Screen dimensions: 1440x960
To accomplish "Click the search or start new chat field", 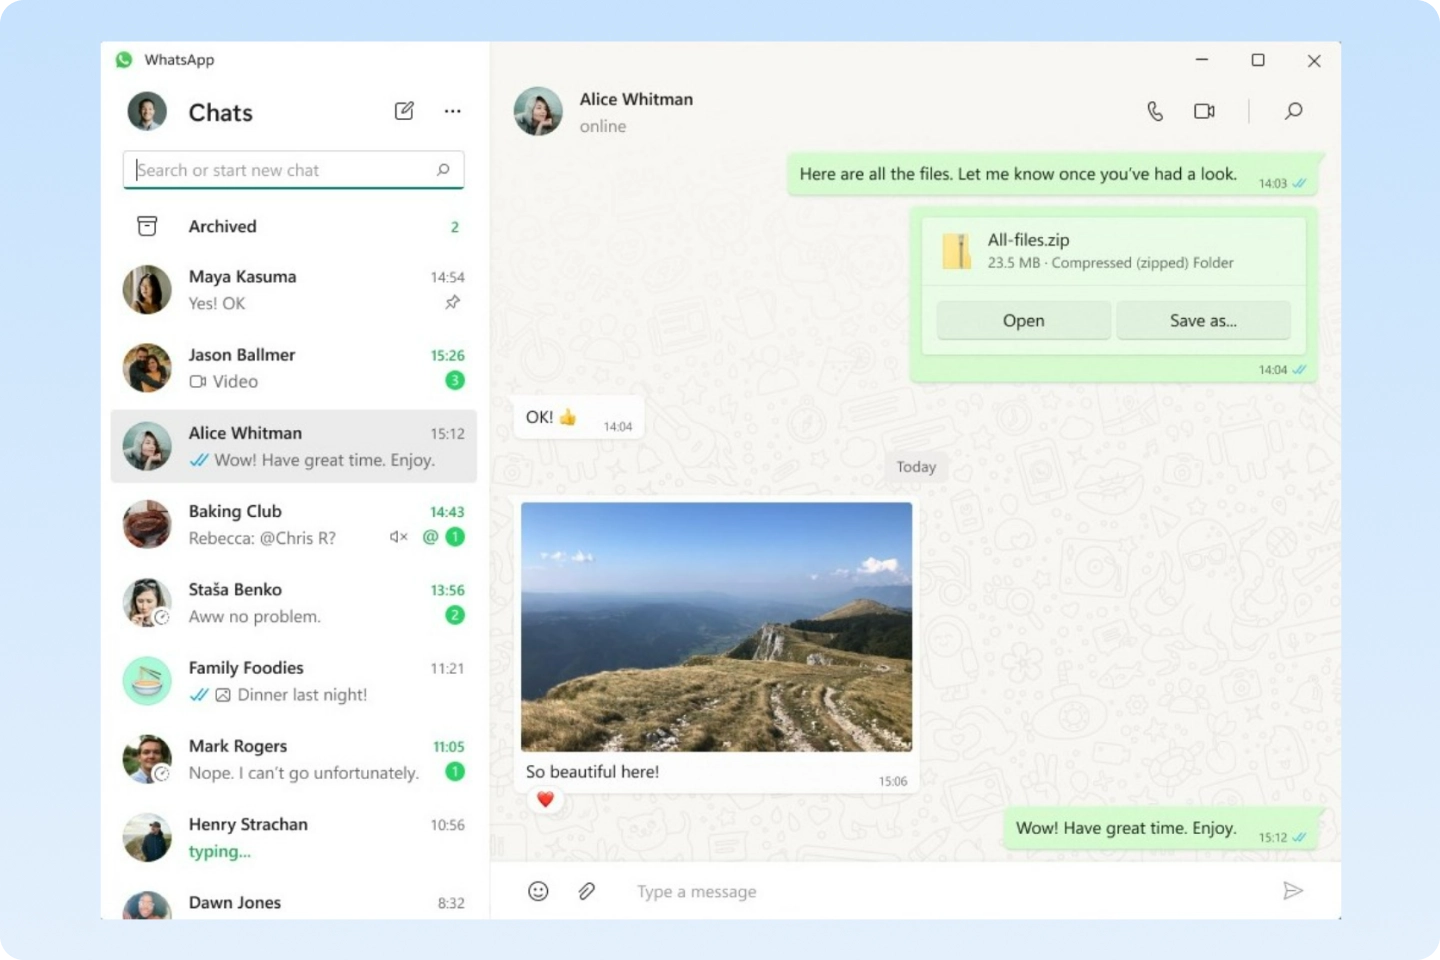I will [x=285, y=170].
